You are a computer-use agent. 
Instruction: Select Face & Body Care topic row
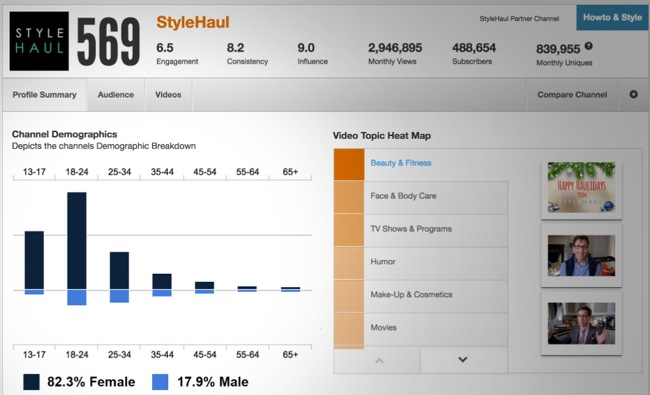(421, 196)
